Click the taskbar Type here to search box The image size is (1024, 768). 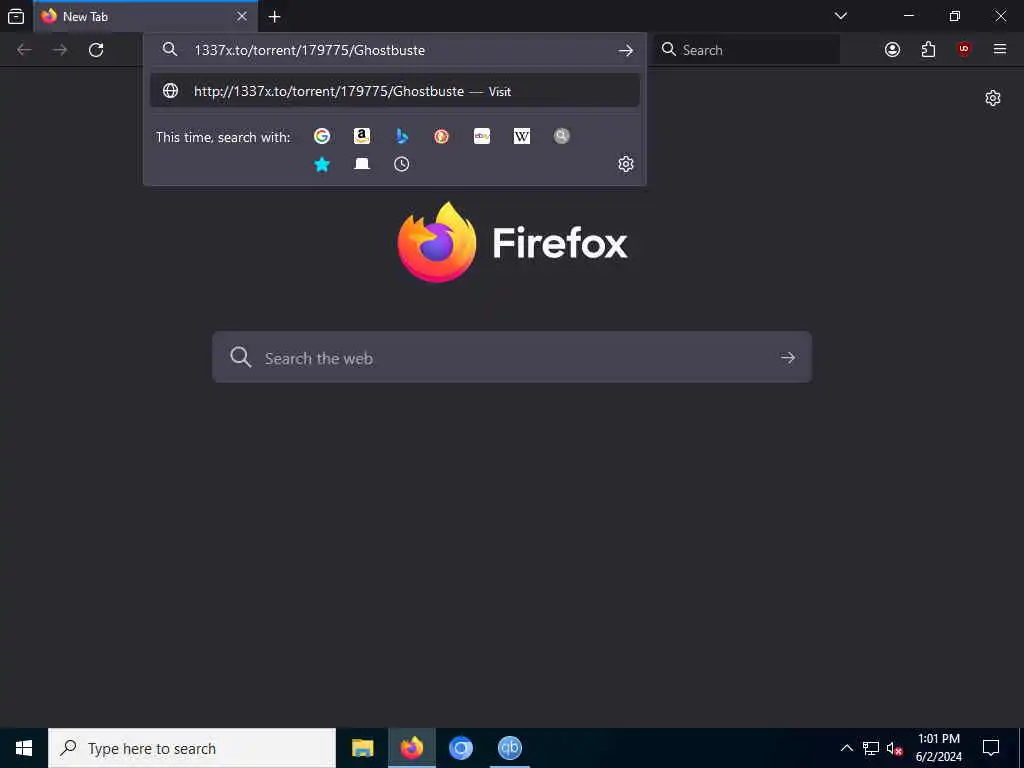(192, 748)
